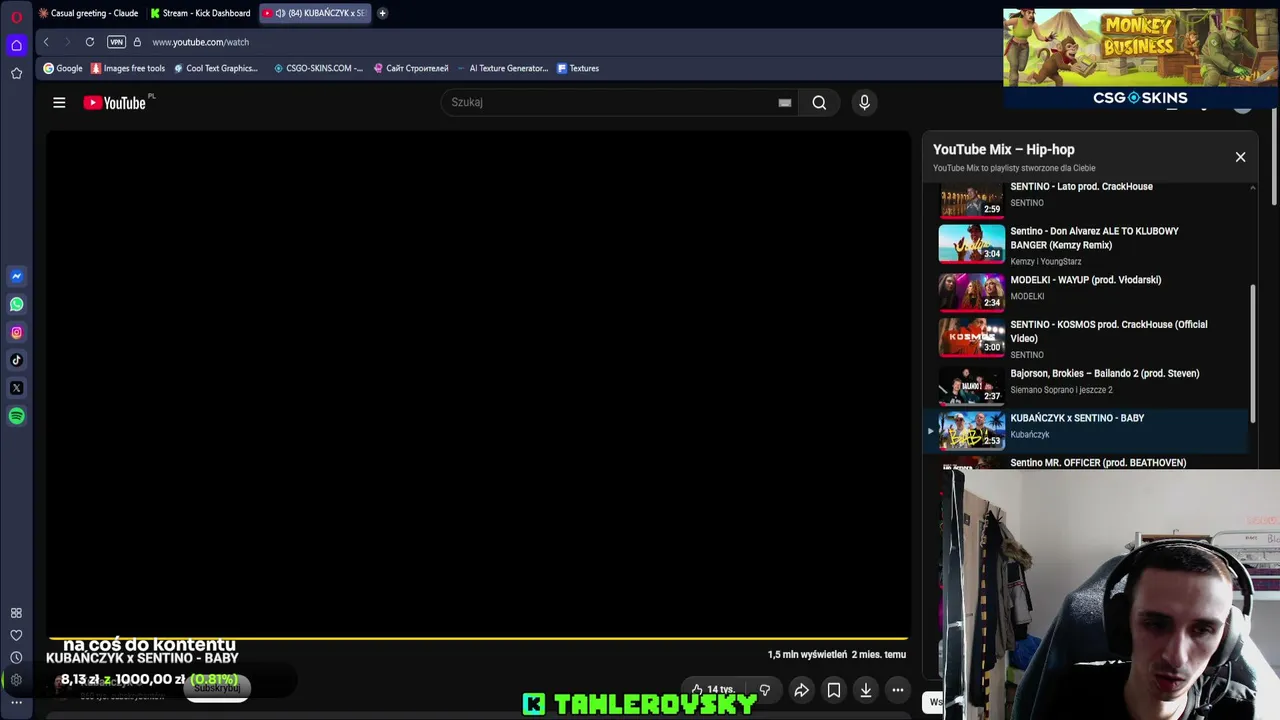Play Sentino MR. OFFICER (prod. BEATHOVEN)
The image size is (1280, 720).
coord(1098,463)
